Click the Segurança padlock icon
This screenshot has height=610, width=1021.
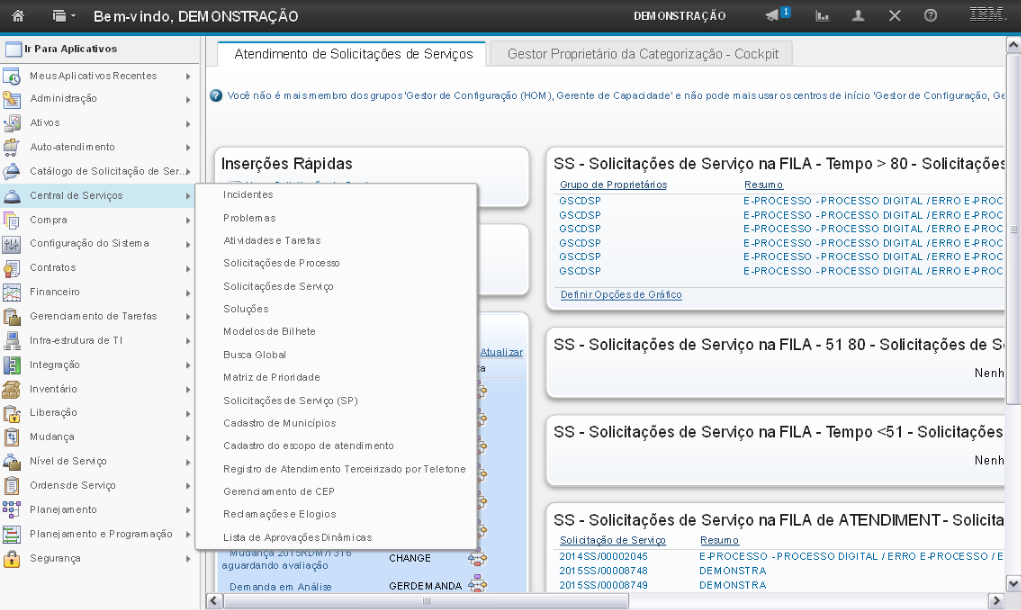12,559
